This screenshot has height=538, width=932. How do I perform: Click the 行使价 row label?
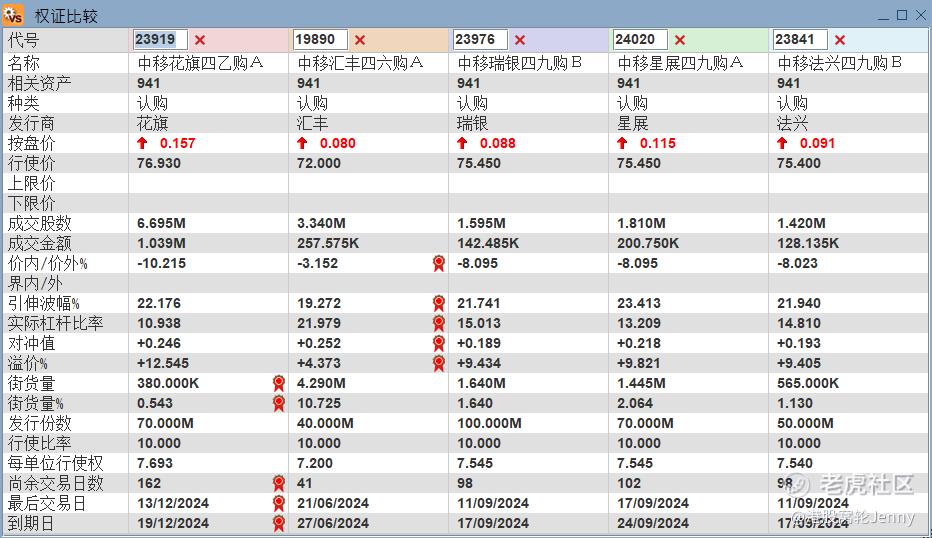[31, 163]
